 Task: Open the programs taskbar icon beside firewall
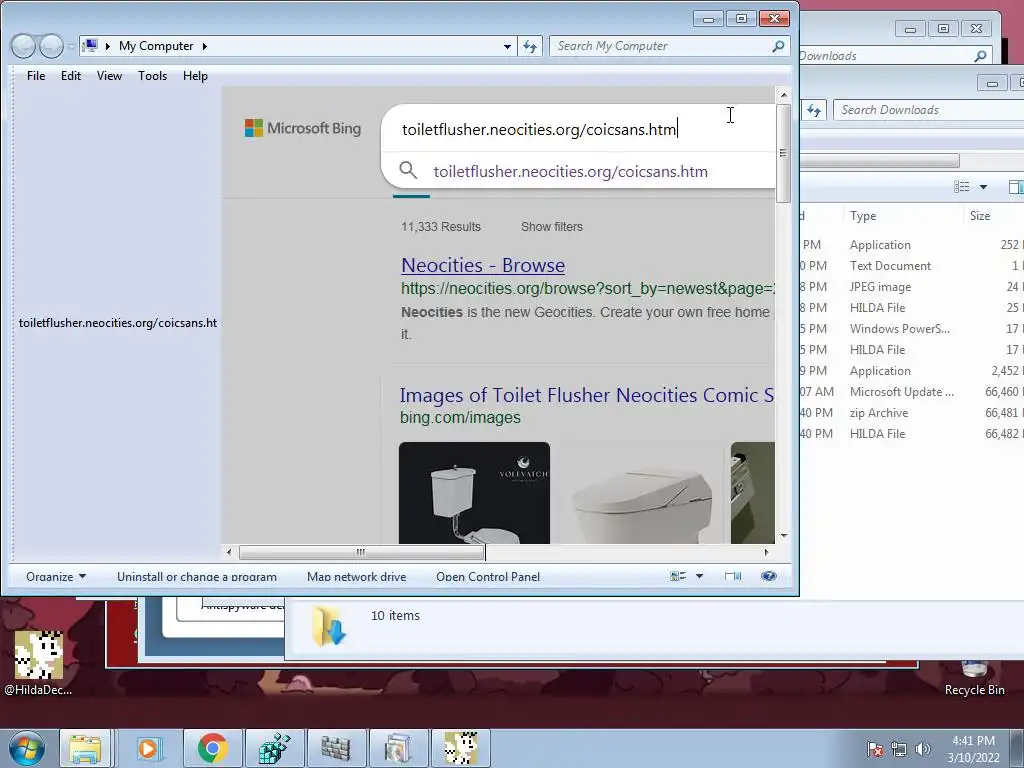(x=398, y=748)
